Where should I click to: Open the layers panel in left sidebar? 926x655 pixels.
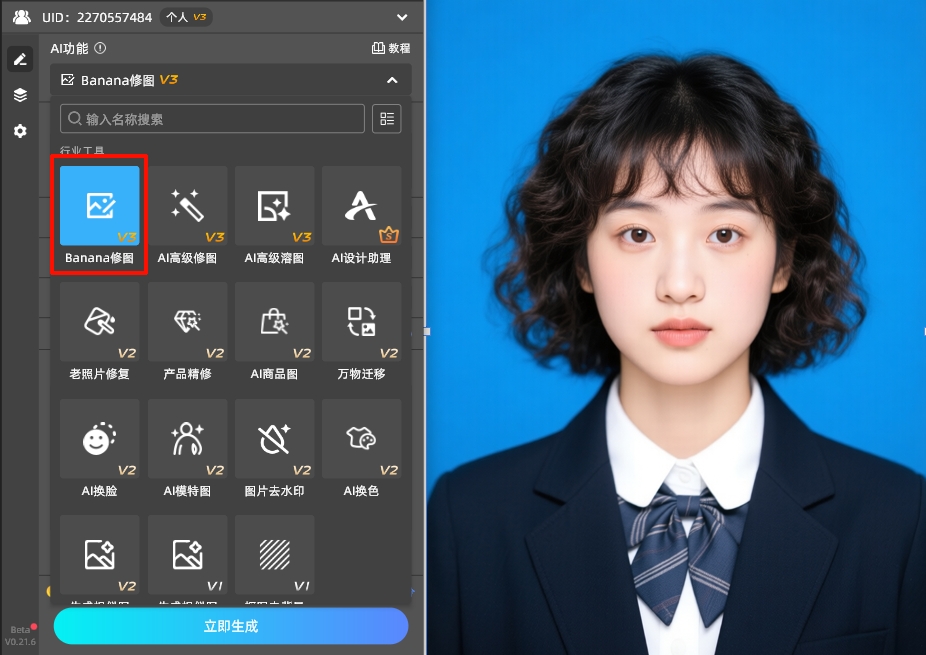(x=20, y=95)
